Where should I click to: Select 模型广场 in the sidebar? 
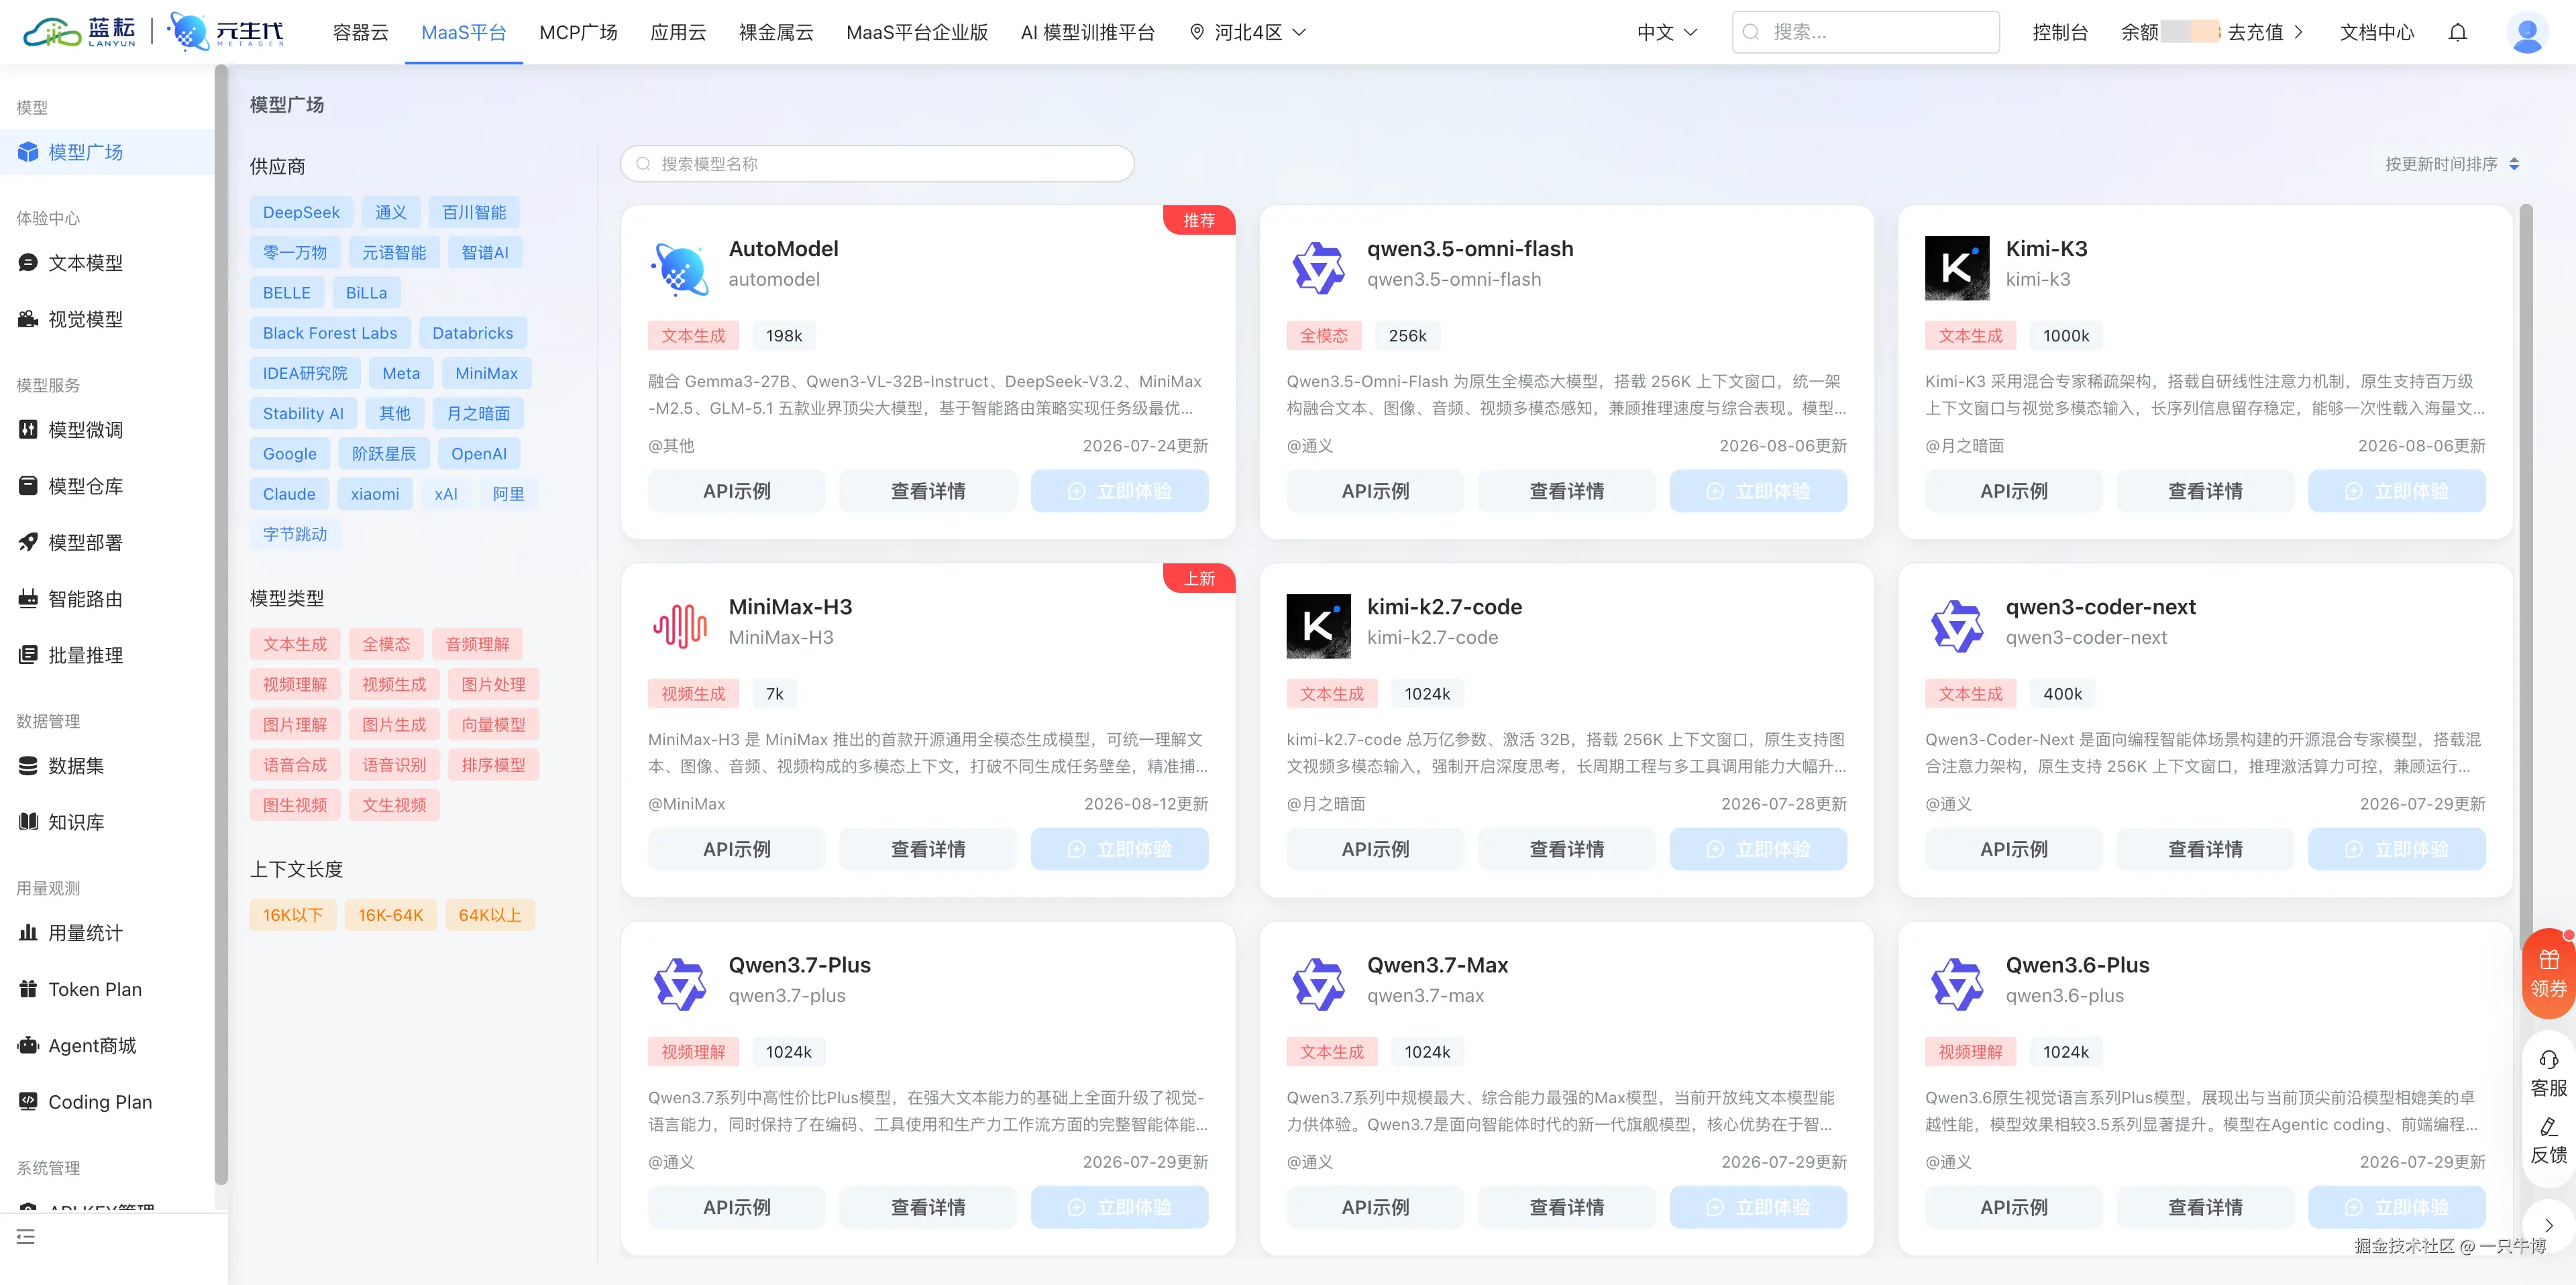(x=107, y=152)
